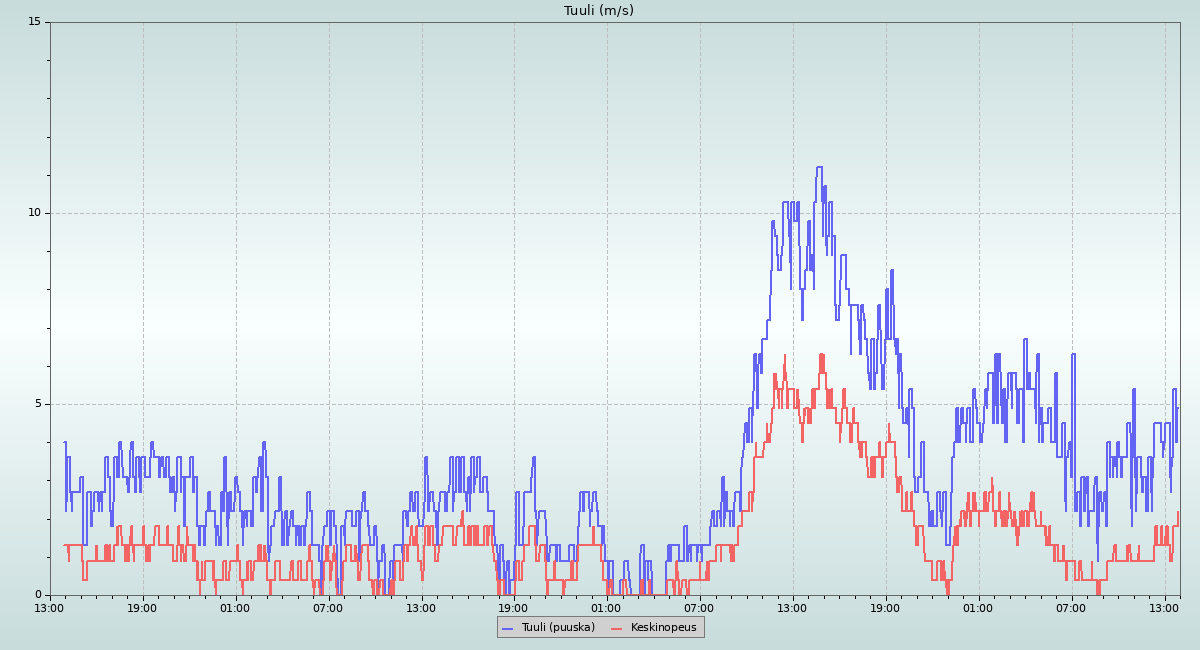Screen dimensions: 1200x650
Task: Click the red line swatch in legend
Action: click(617, 628)
